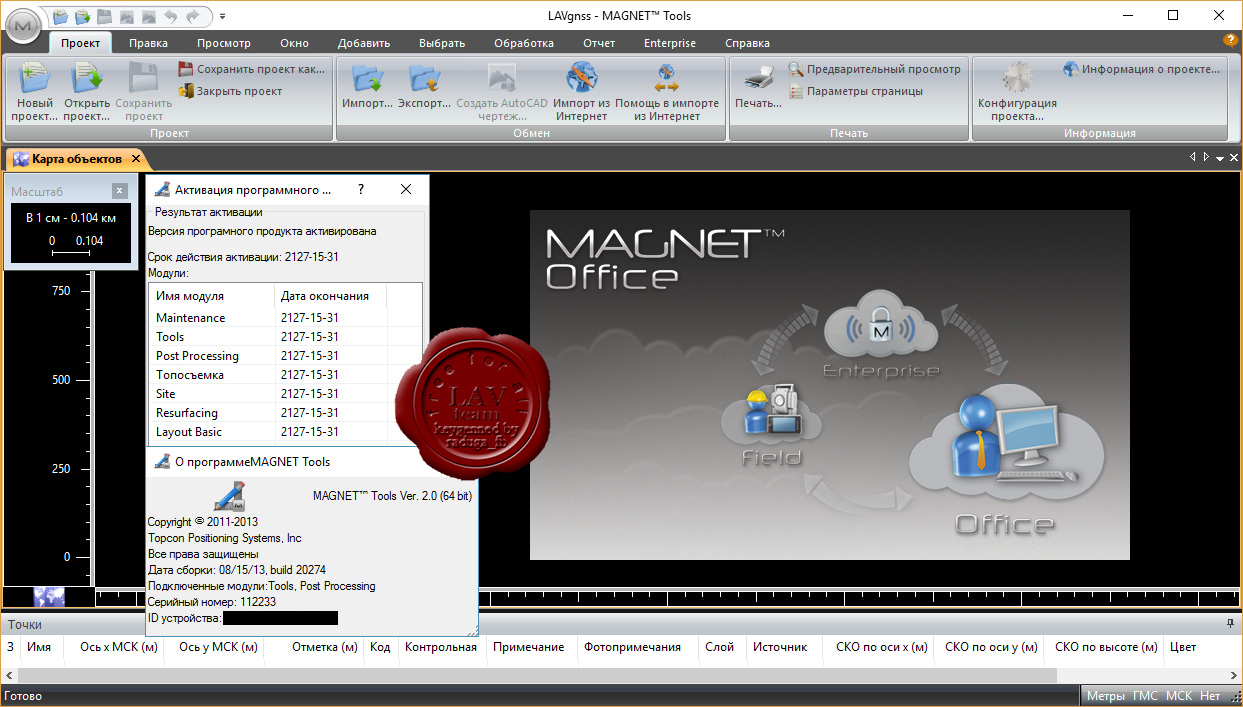The image size is (1243, 707).
Task: Click the МСК coordinate system status bar field
Action: pyautogui.click(x=1179, y=696)
